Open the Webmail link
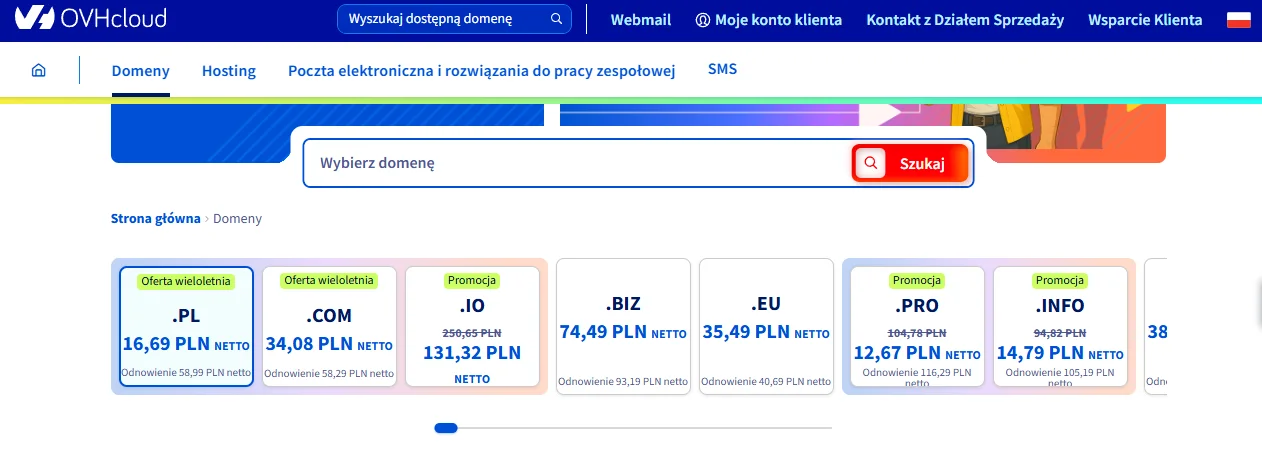 coord(641,19)
